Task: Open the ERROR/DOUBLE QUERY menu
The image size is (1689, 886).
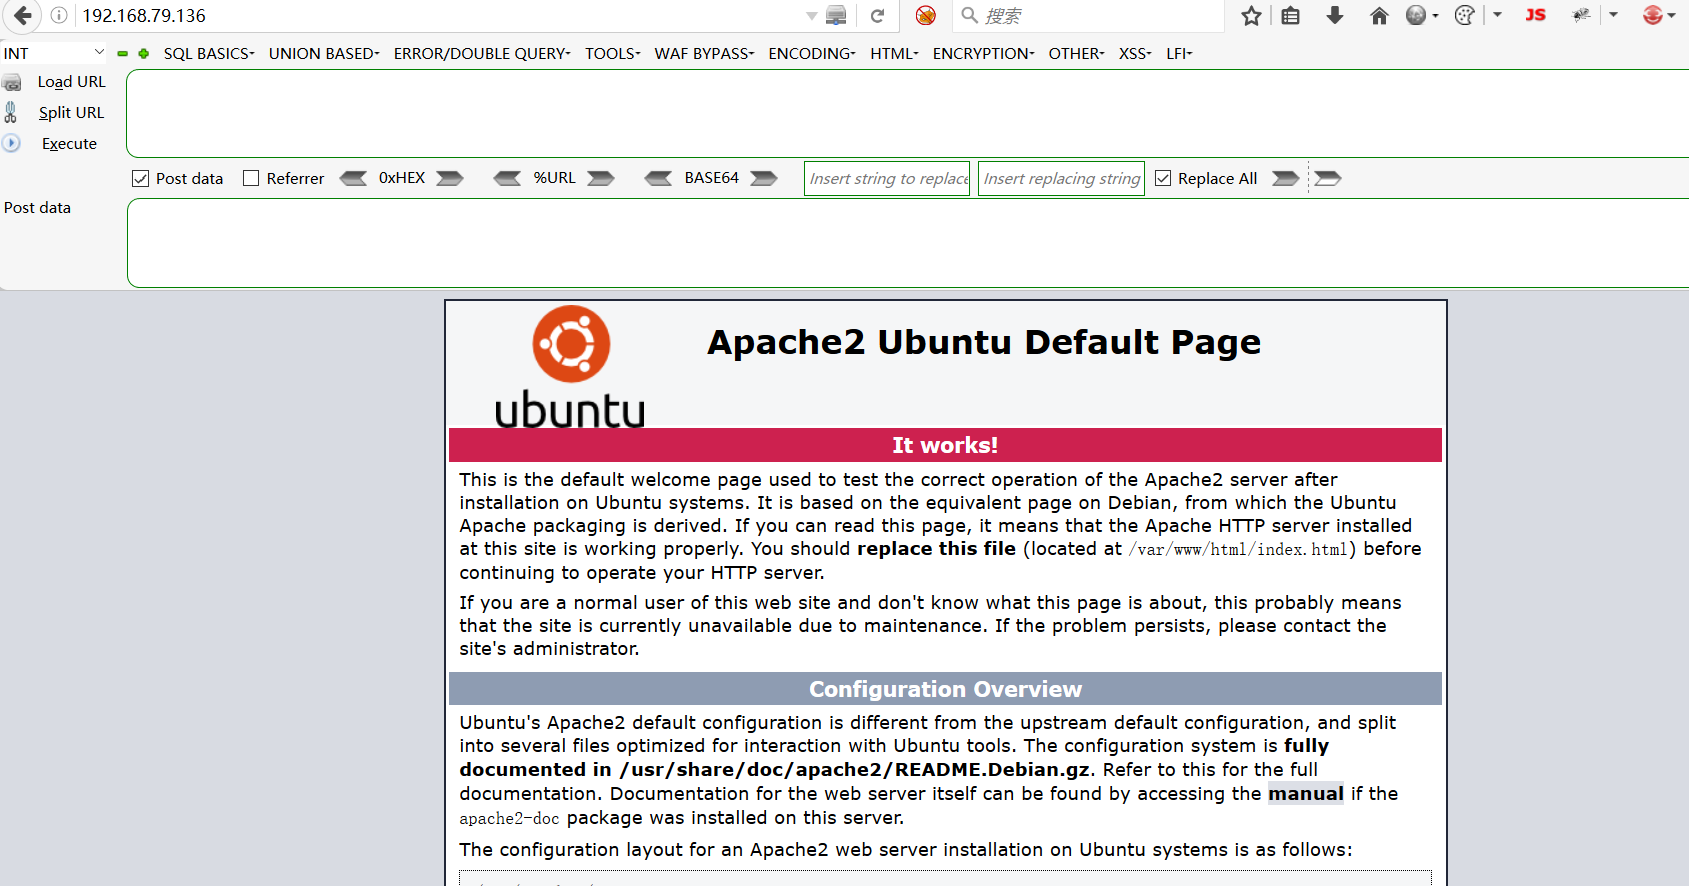Action: pyautogui.click(x=482, y=53)
